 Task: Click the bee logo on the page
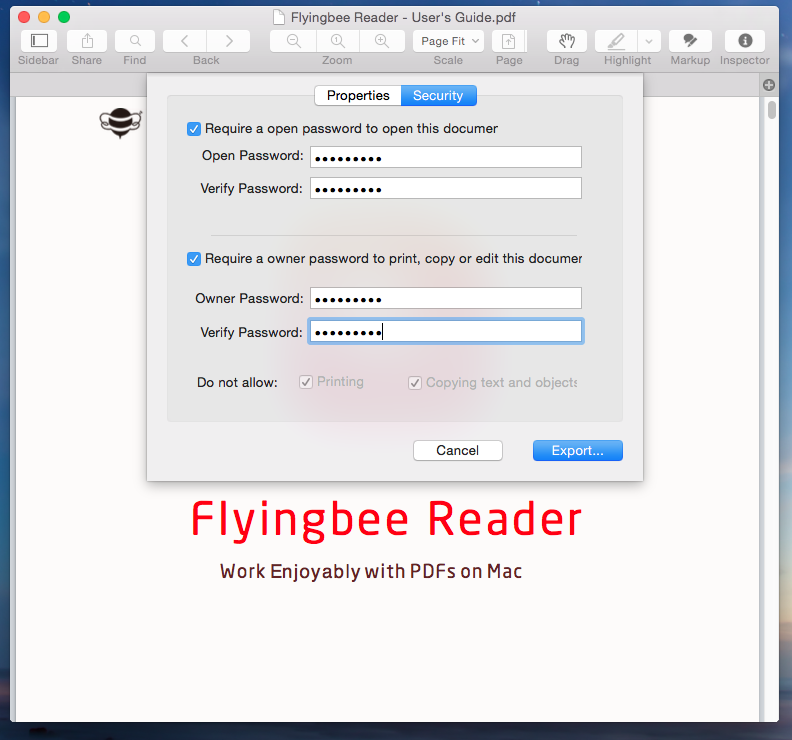(x=120, y=123)
